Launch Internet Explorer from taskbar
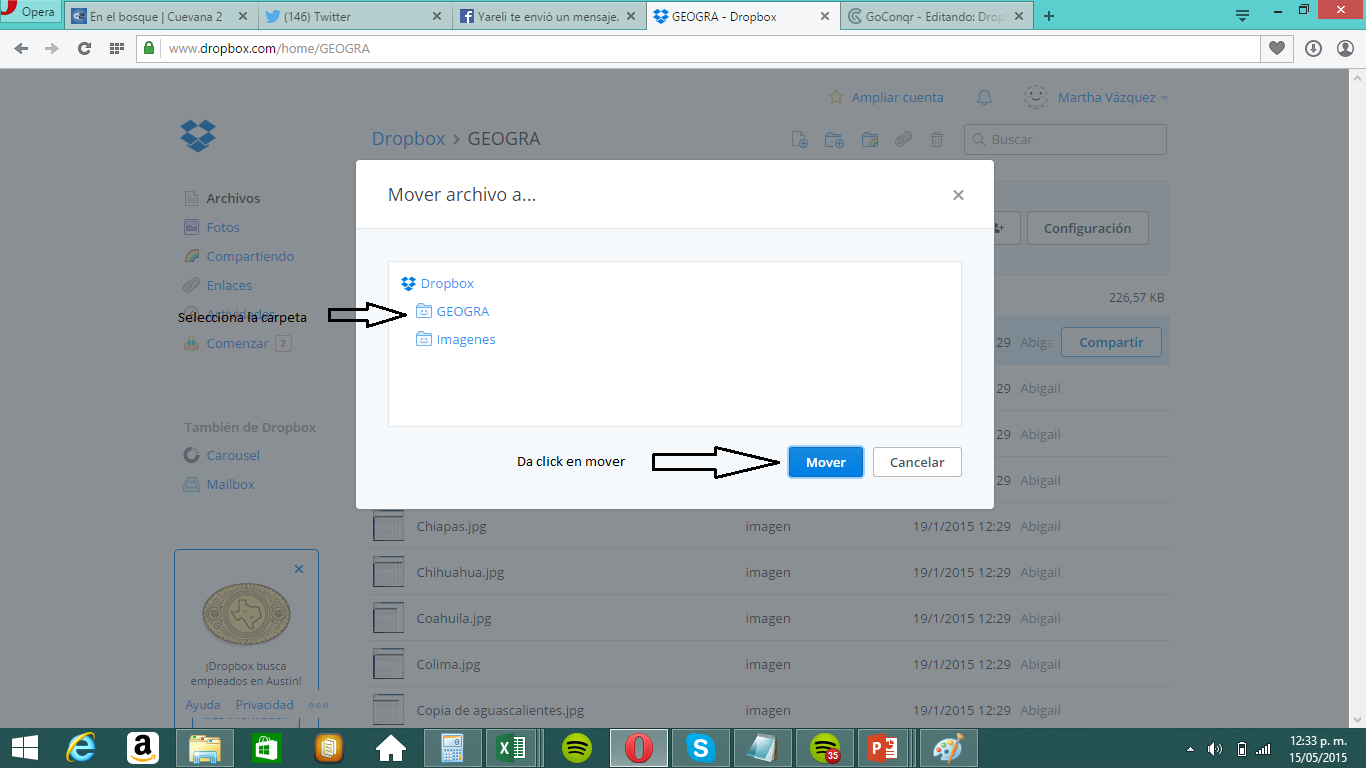The image size is (1366, 768). click(81, 748)
